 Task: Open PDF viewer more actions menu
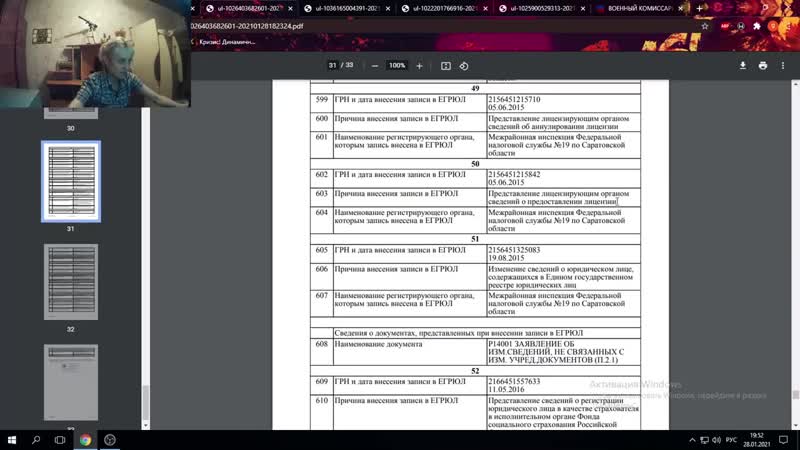[x=783, y=66]
